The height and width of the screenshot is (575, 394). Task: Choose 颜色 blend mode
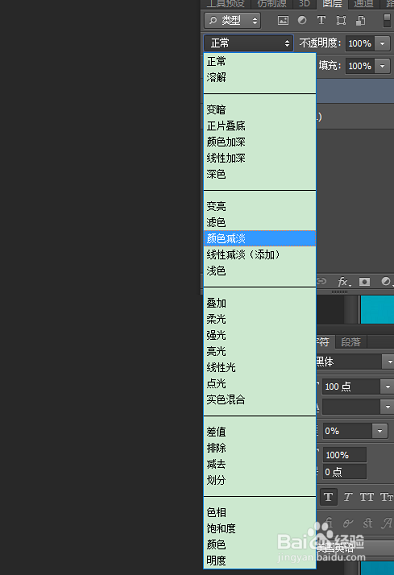pos(260,545)
